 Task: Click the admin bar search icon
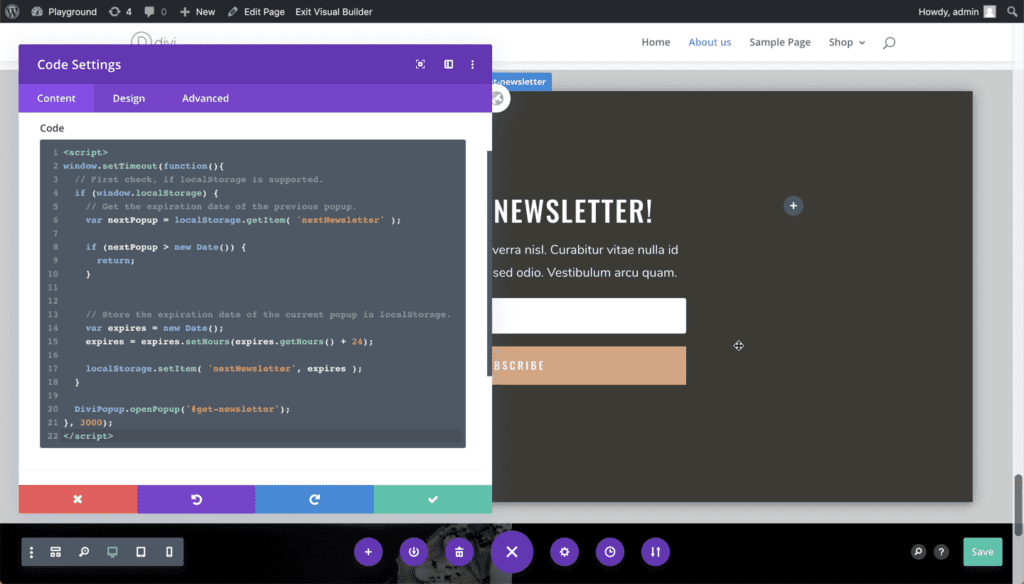click(1012, 12)
